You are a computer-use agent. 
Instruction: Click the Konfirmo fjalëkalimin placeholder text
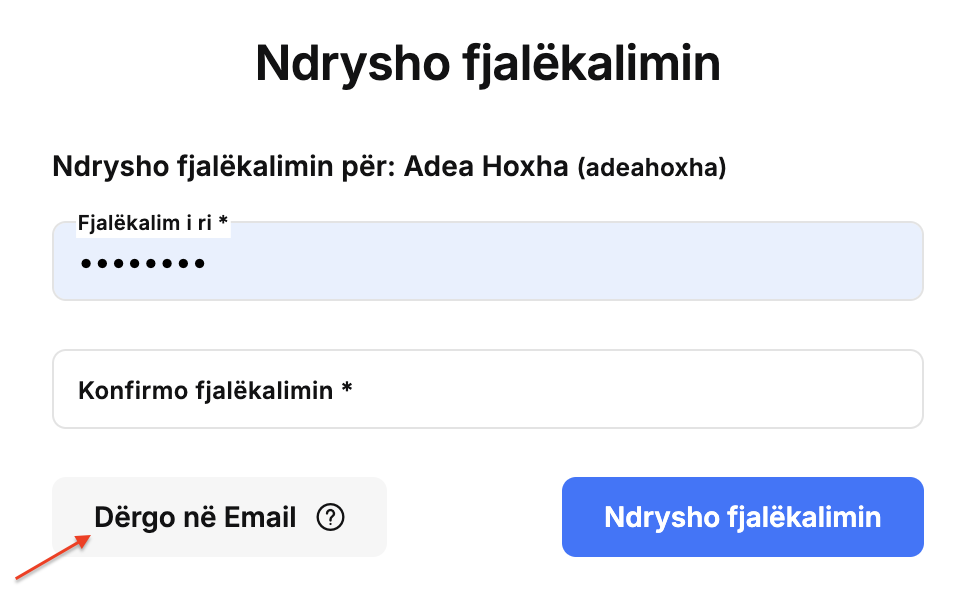215,391
